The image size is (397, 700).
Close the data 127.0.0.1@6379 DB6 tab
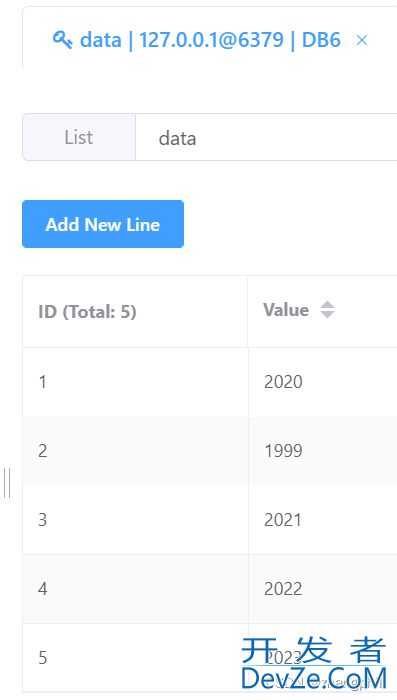pos(362,41)
